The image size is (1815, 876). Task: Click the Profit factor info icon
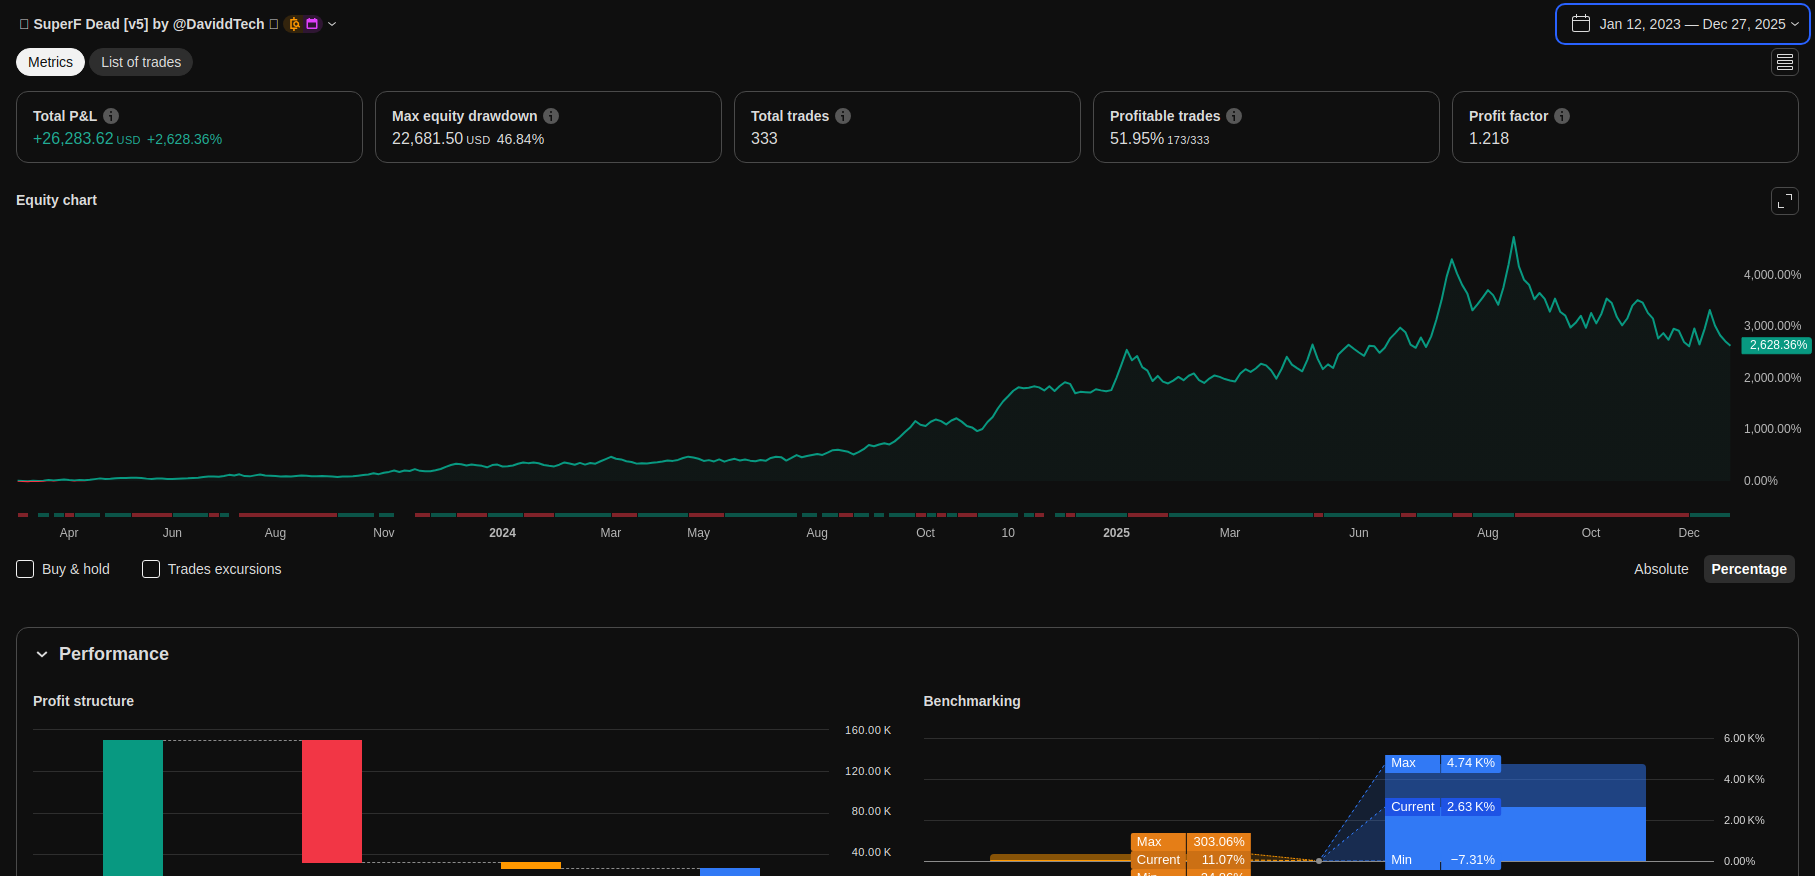point(1562,116)
